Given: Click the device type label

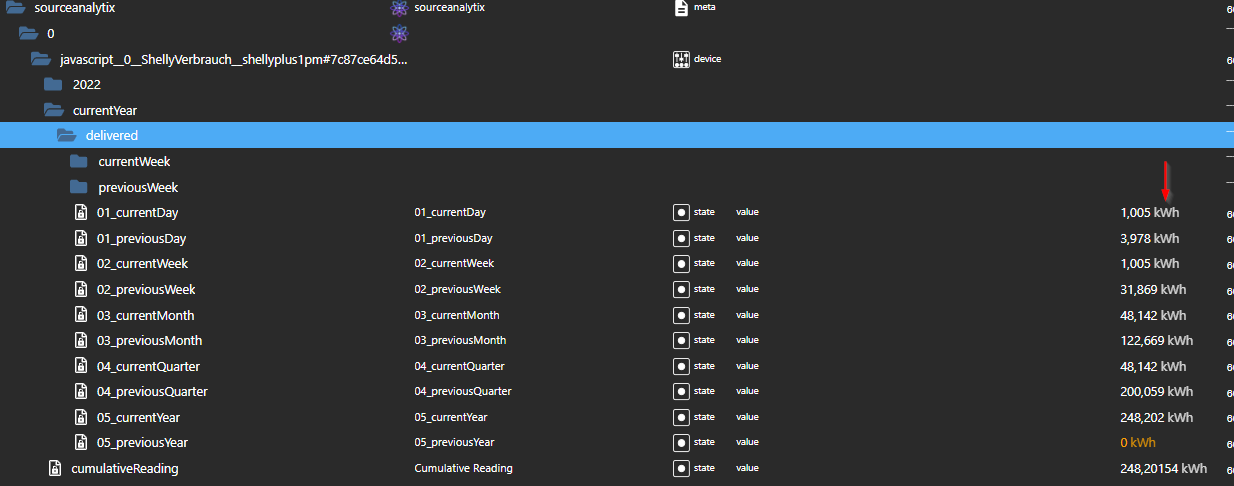Looking at the screenshot, I should coord(707,59).
